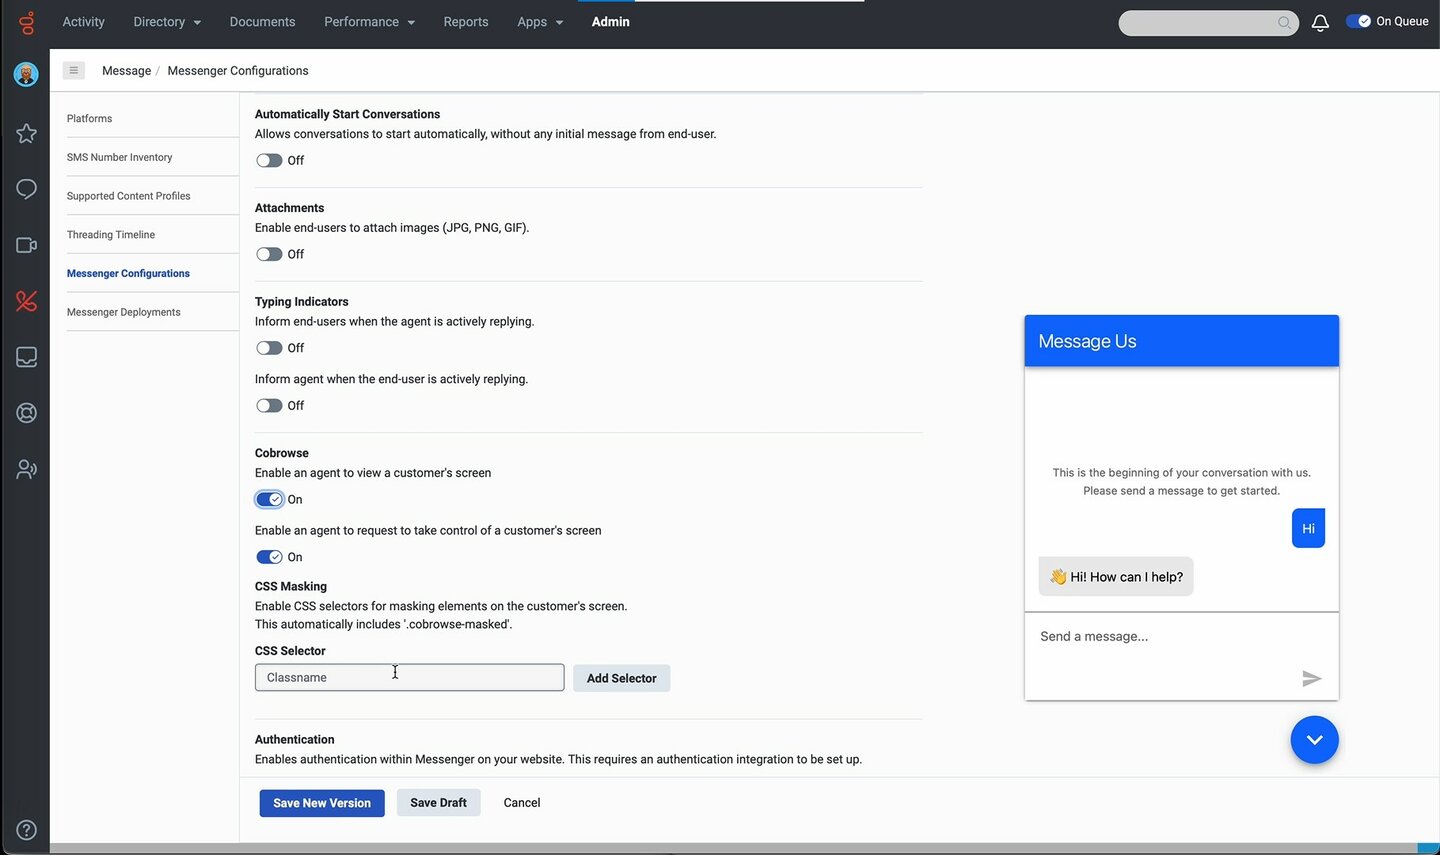Toggle Automatically Start Conversations on
The height and width of the screenshot is (855, 1440).
[x=268, y=160]
